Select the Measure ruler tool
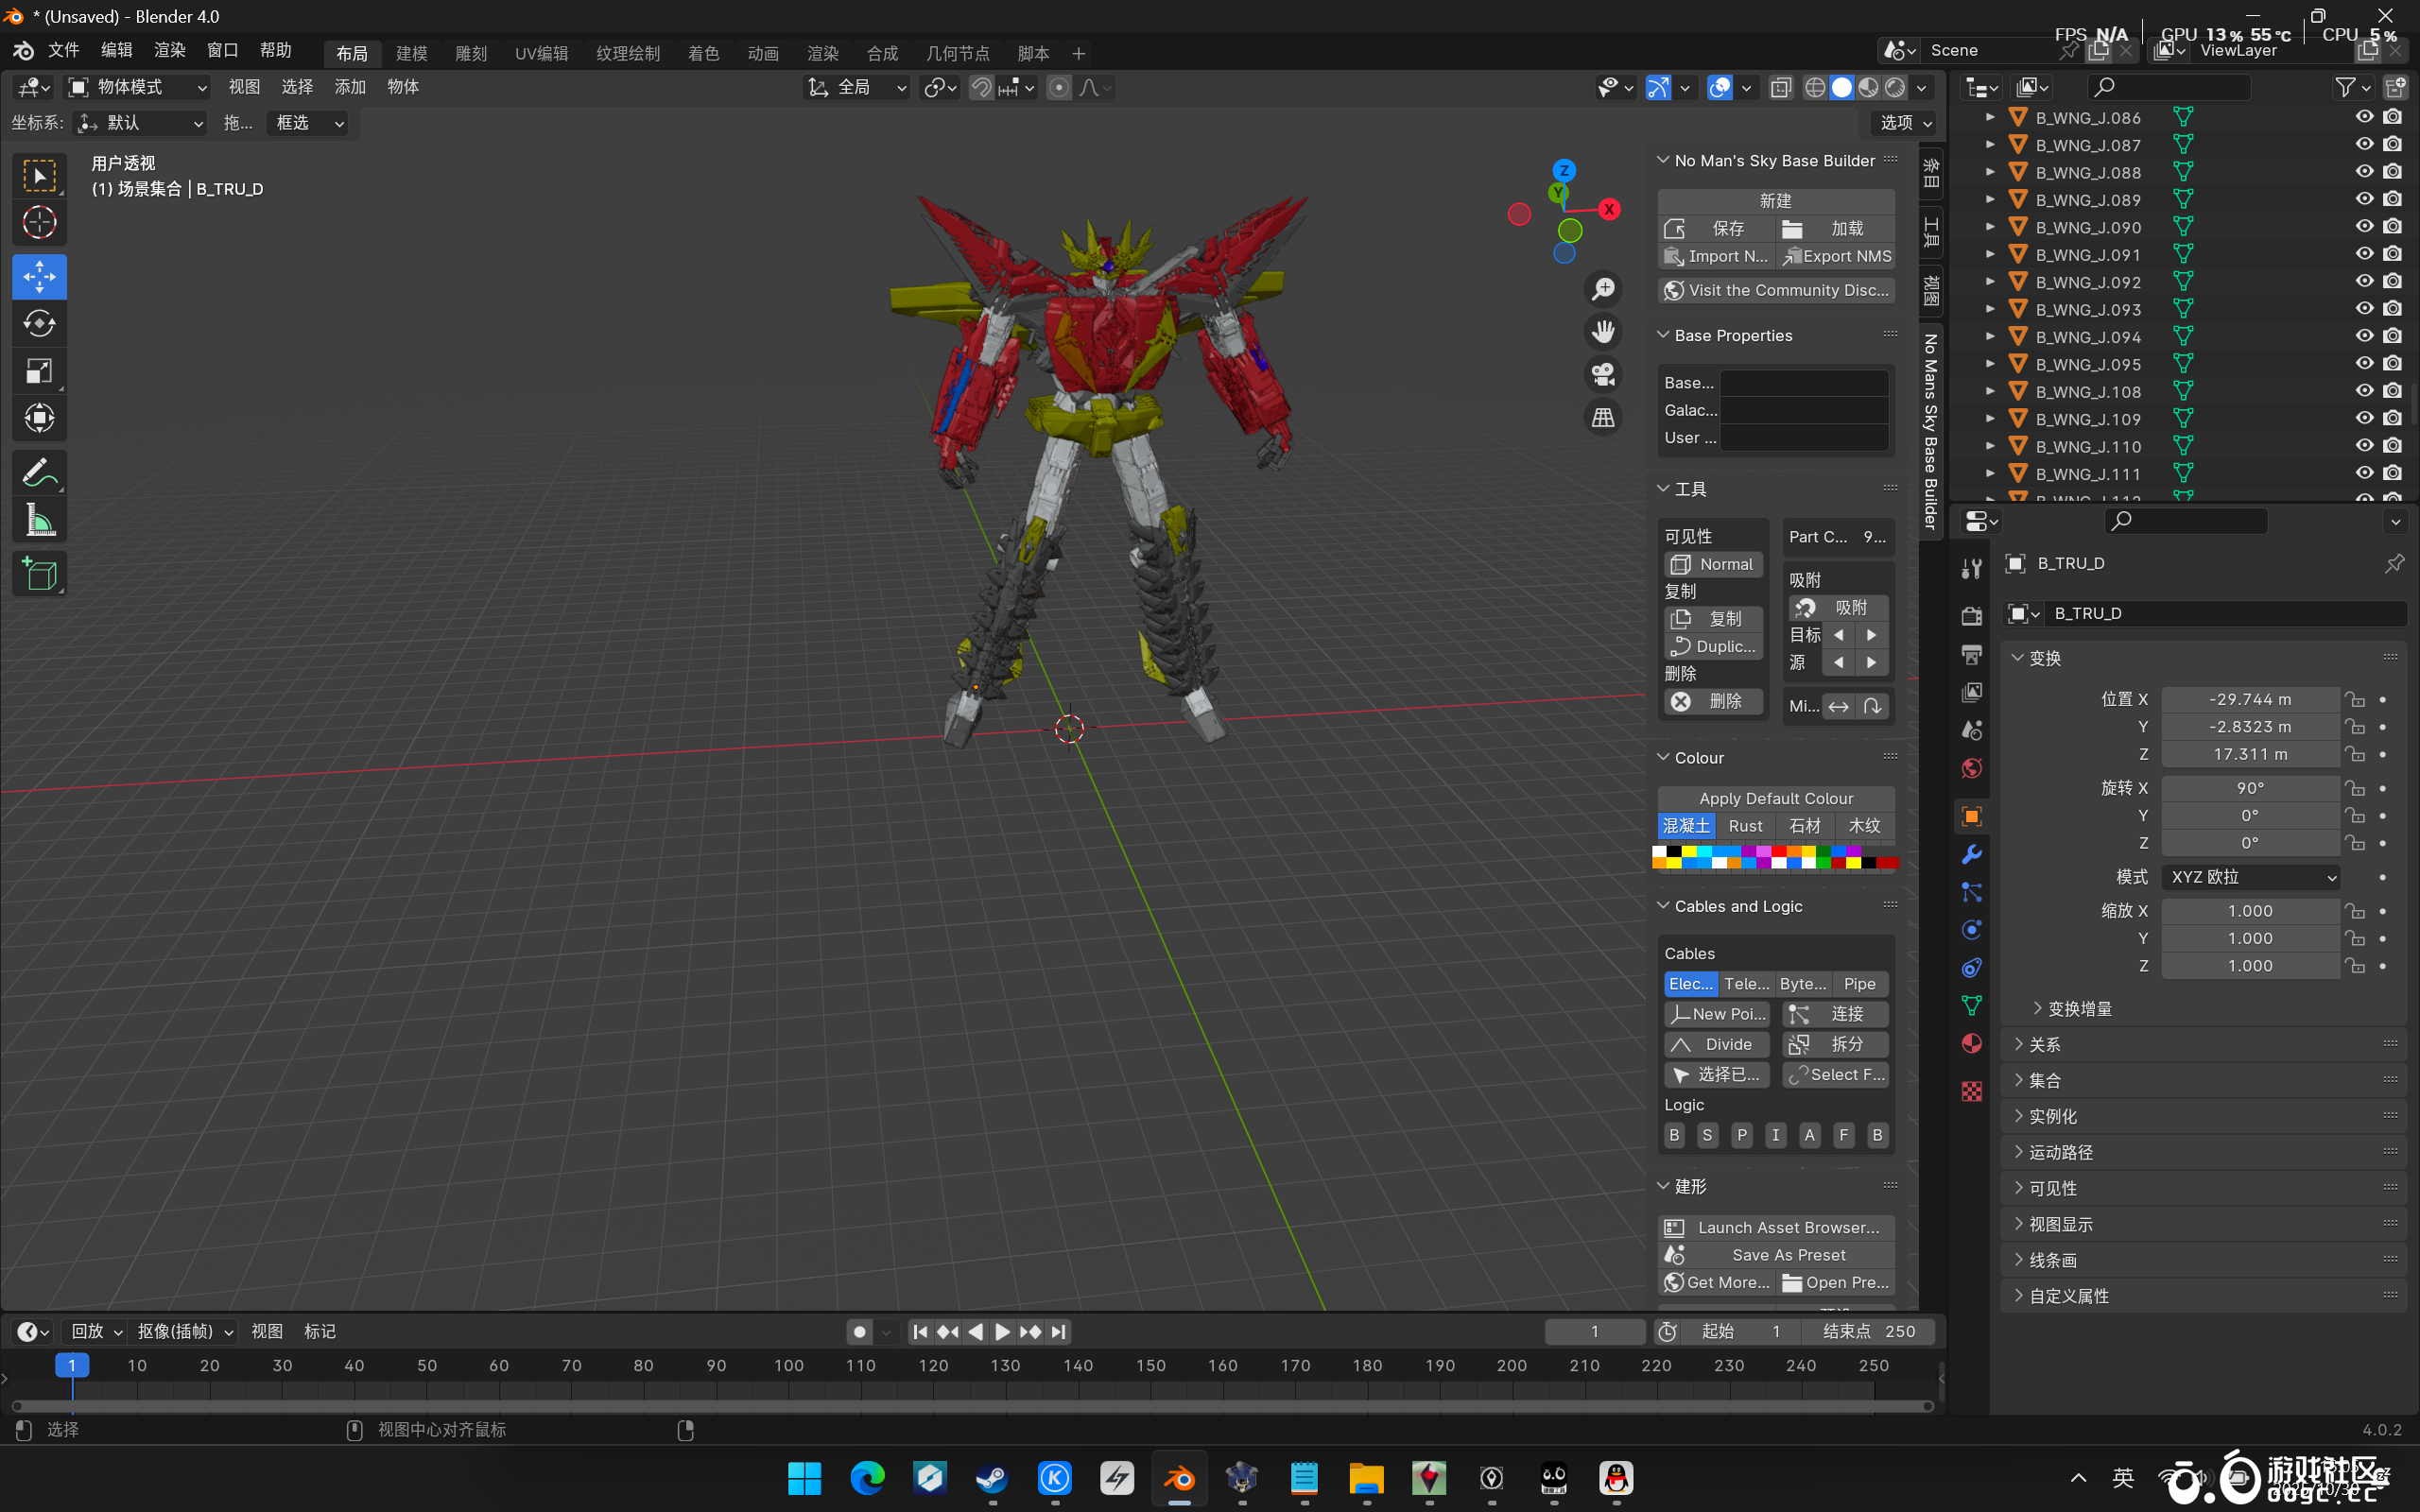The width and height of the screenshot is (2420, 1512). click(39, 520)
